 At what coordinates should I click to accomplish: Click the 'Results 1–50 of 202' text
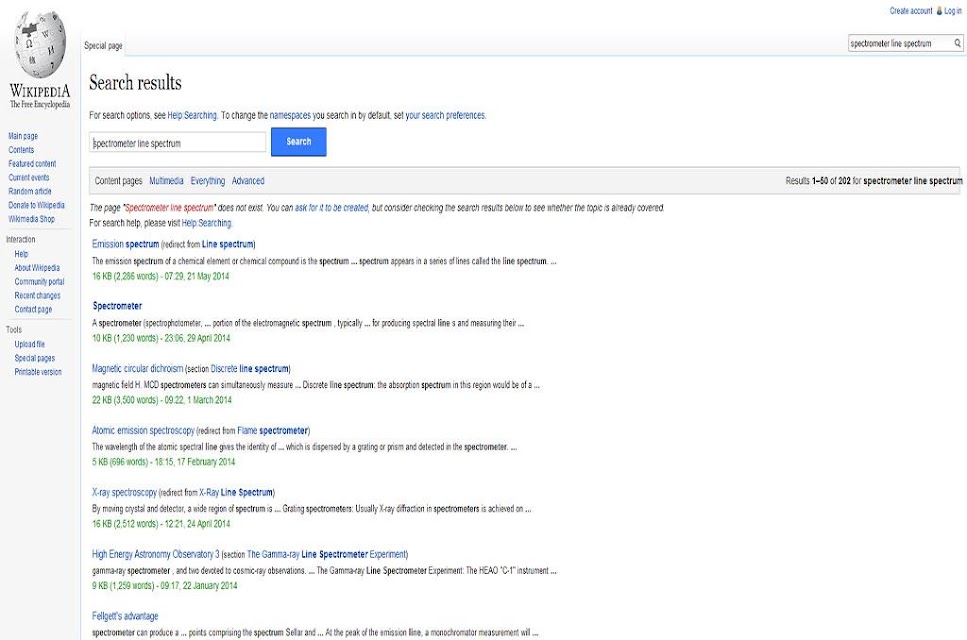pos(818,181)
